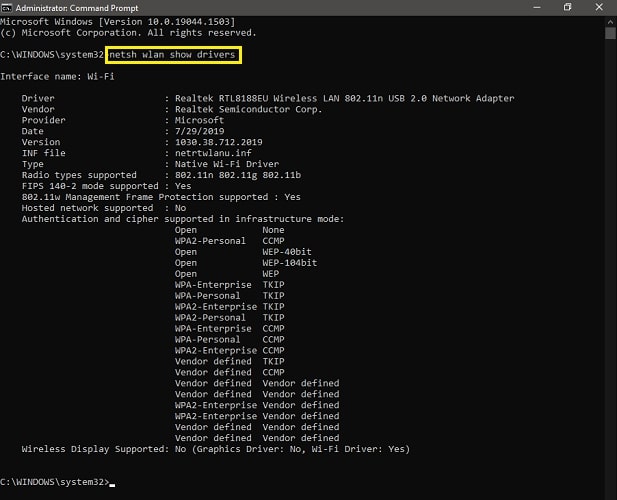Click the 'Open WEP-40bit' row

coord(243,252)
